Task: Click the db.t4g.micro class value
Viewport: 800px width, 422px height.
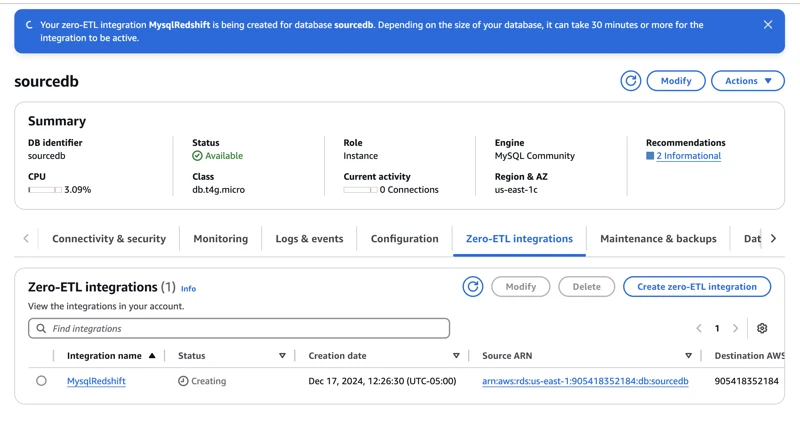Action: tap(218, 189)
